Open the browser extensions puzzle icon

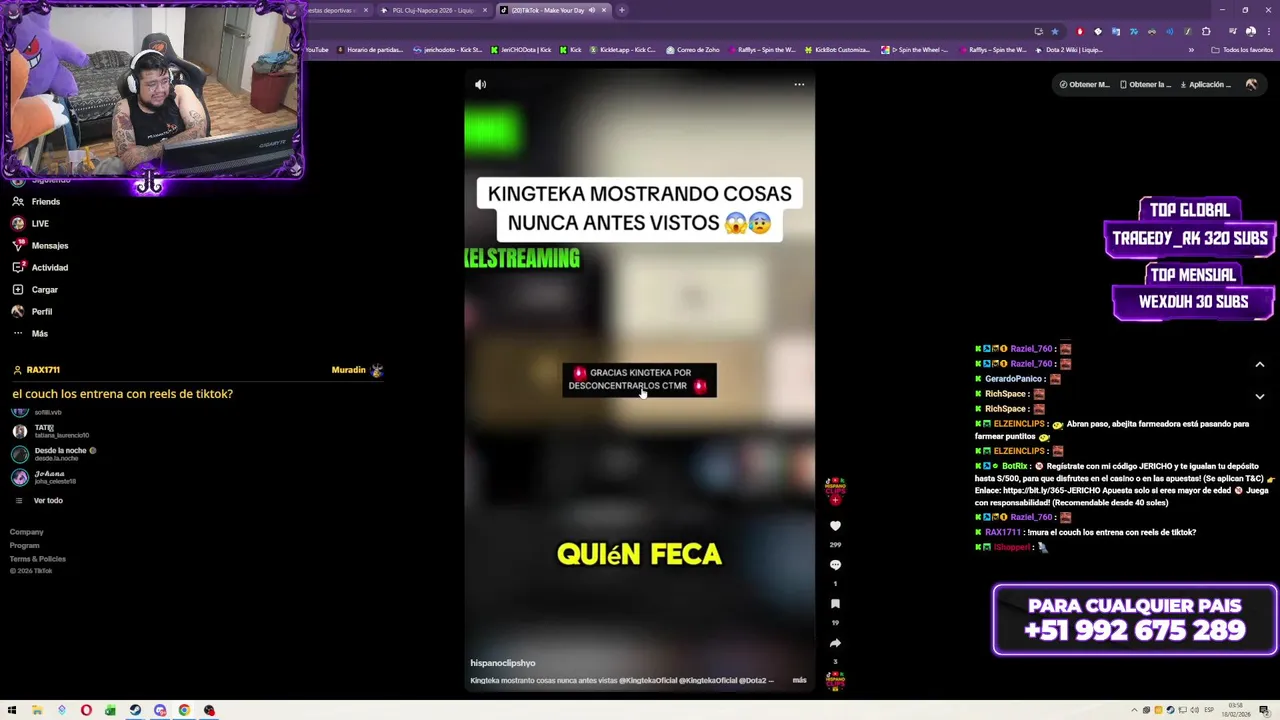[1206, 31]
